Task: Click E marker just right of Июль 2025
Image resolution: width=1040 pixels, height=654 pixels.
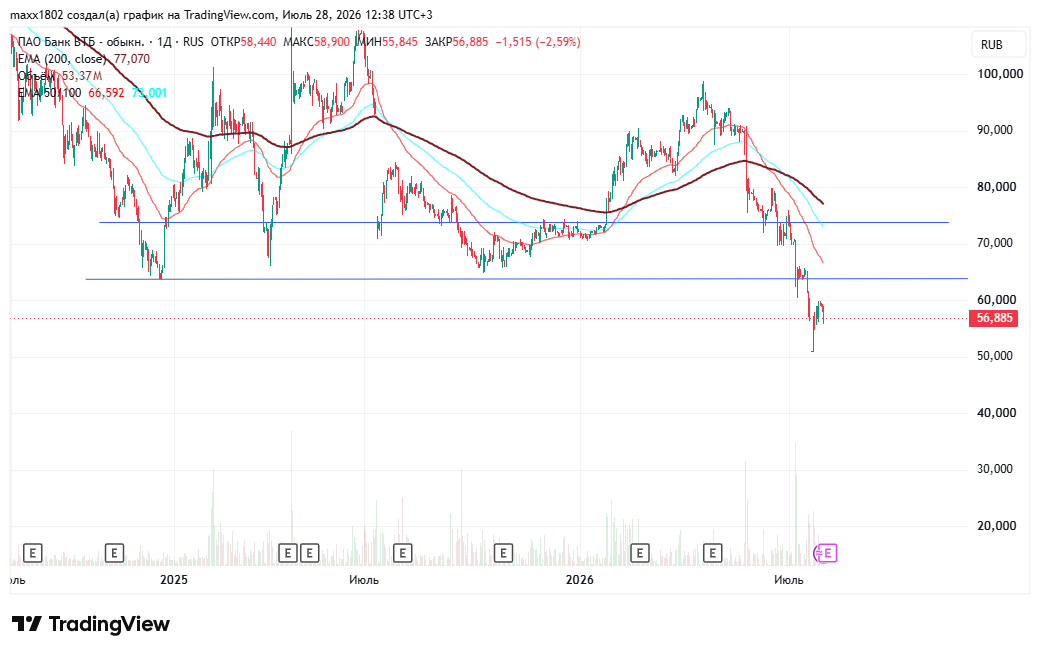Action: pos(403,553)
